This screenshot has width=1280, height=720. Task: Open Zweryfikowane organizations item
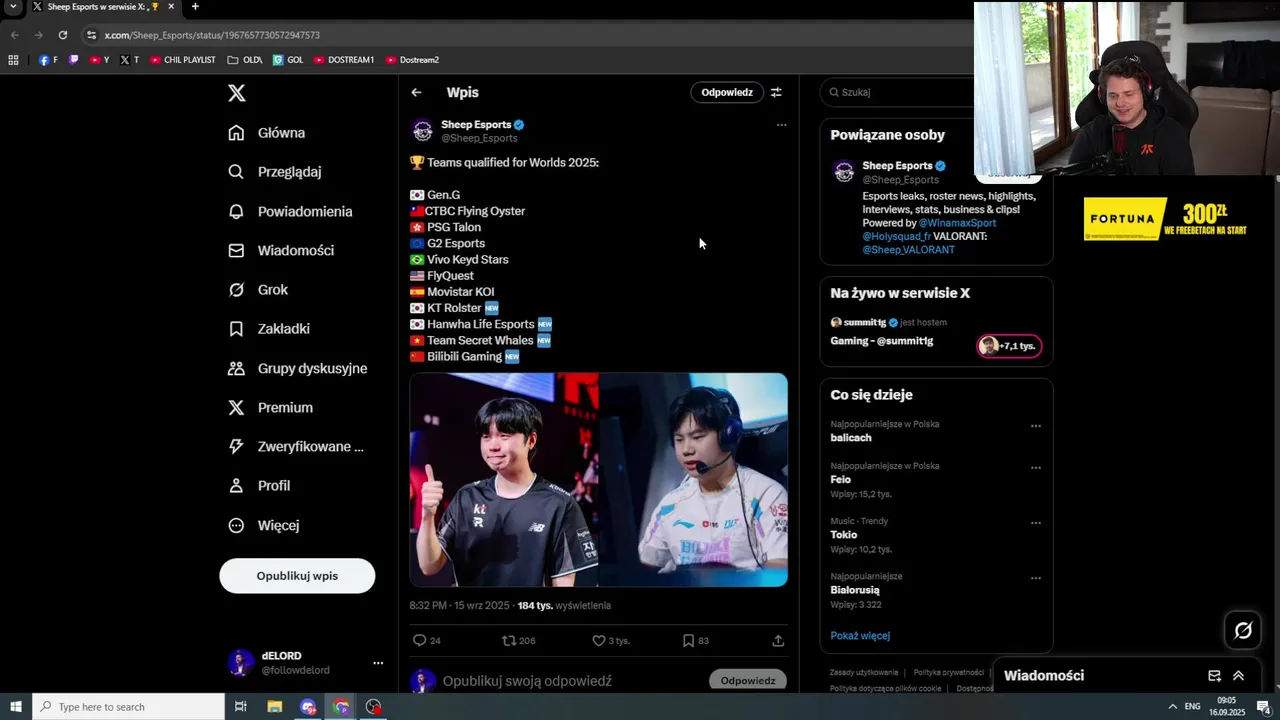pyautogui.click(x=296, y=447)
